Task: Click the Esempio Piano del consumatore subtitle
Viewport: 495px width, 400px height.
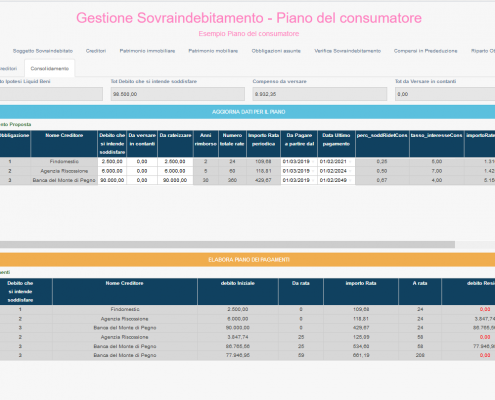Action: (249, 34)
